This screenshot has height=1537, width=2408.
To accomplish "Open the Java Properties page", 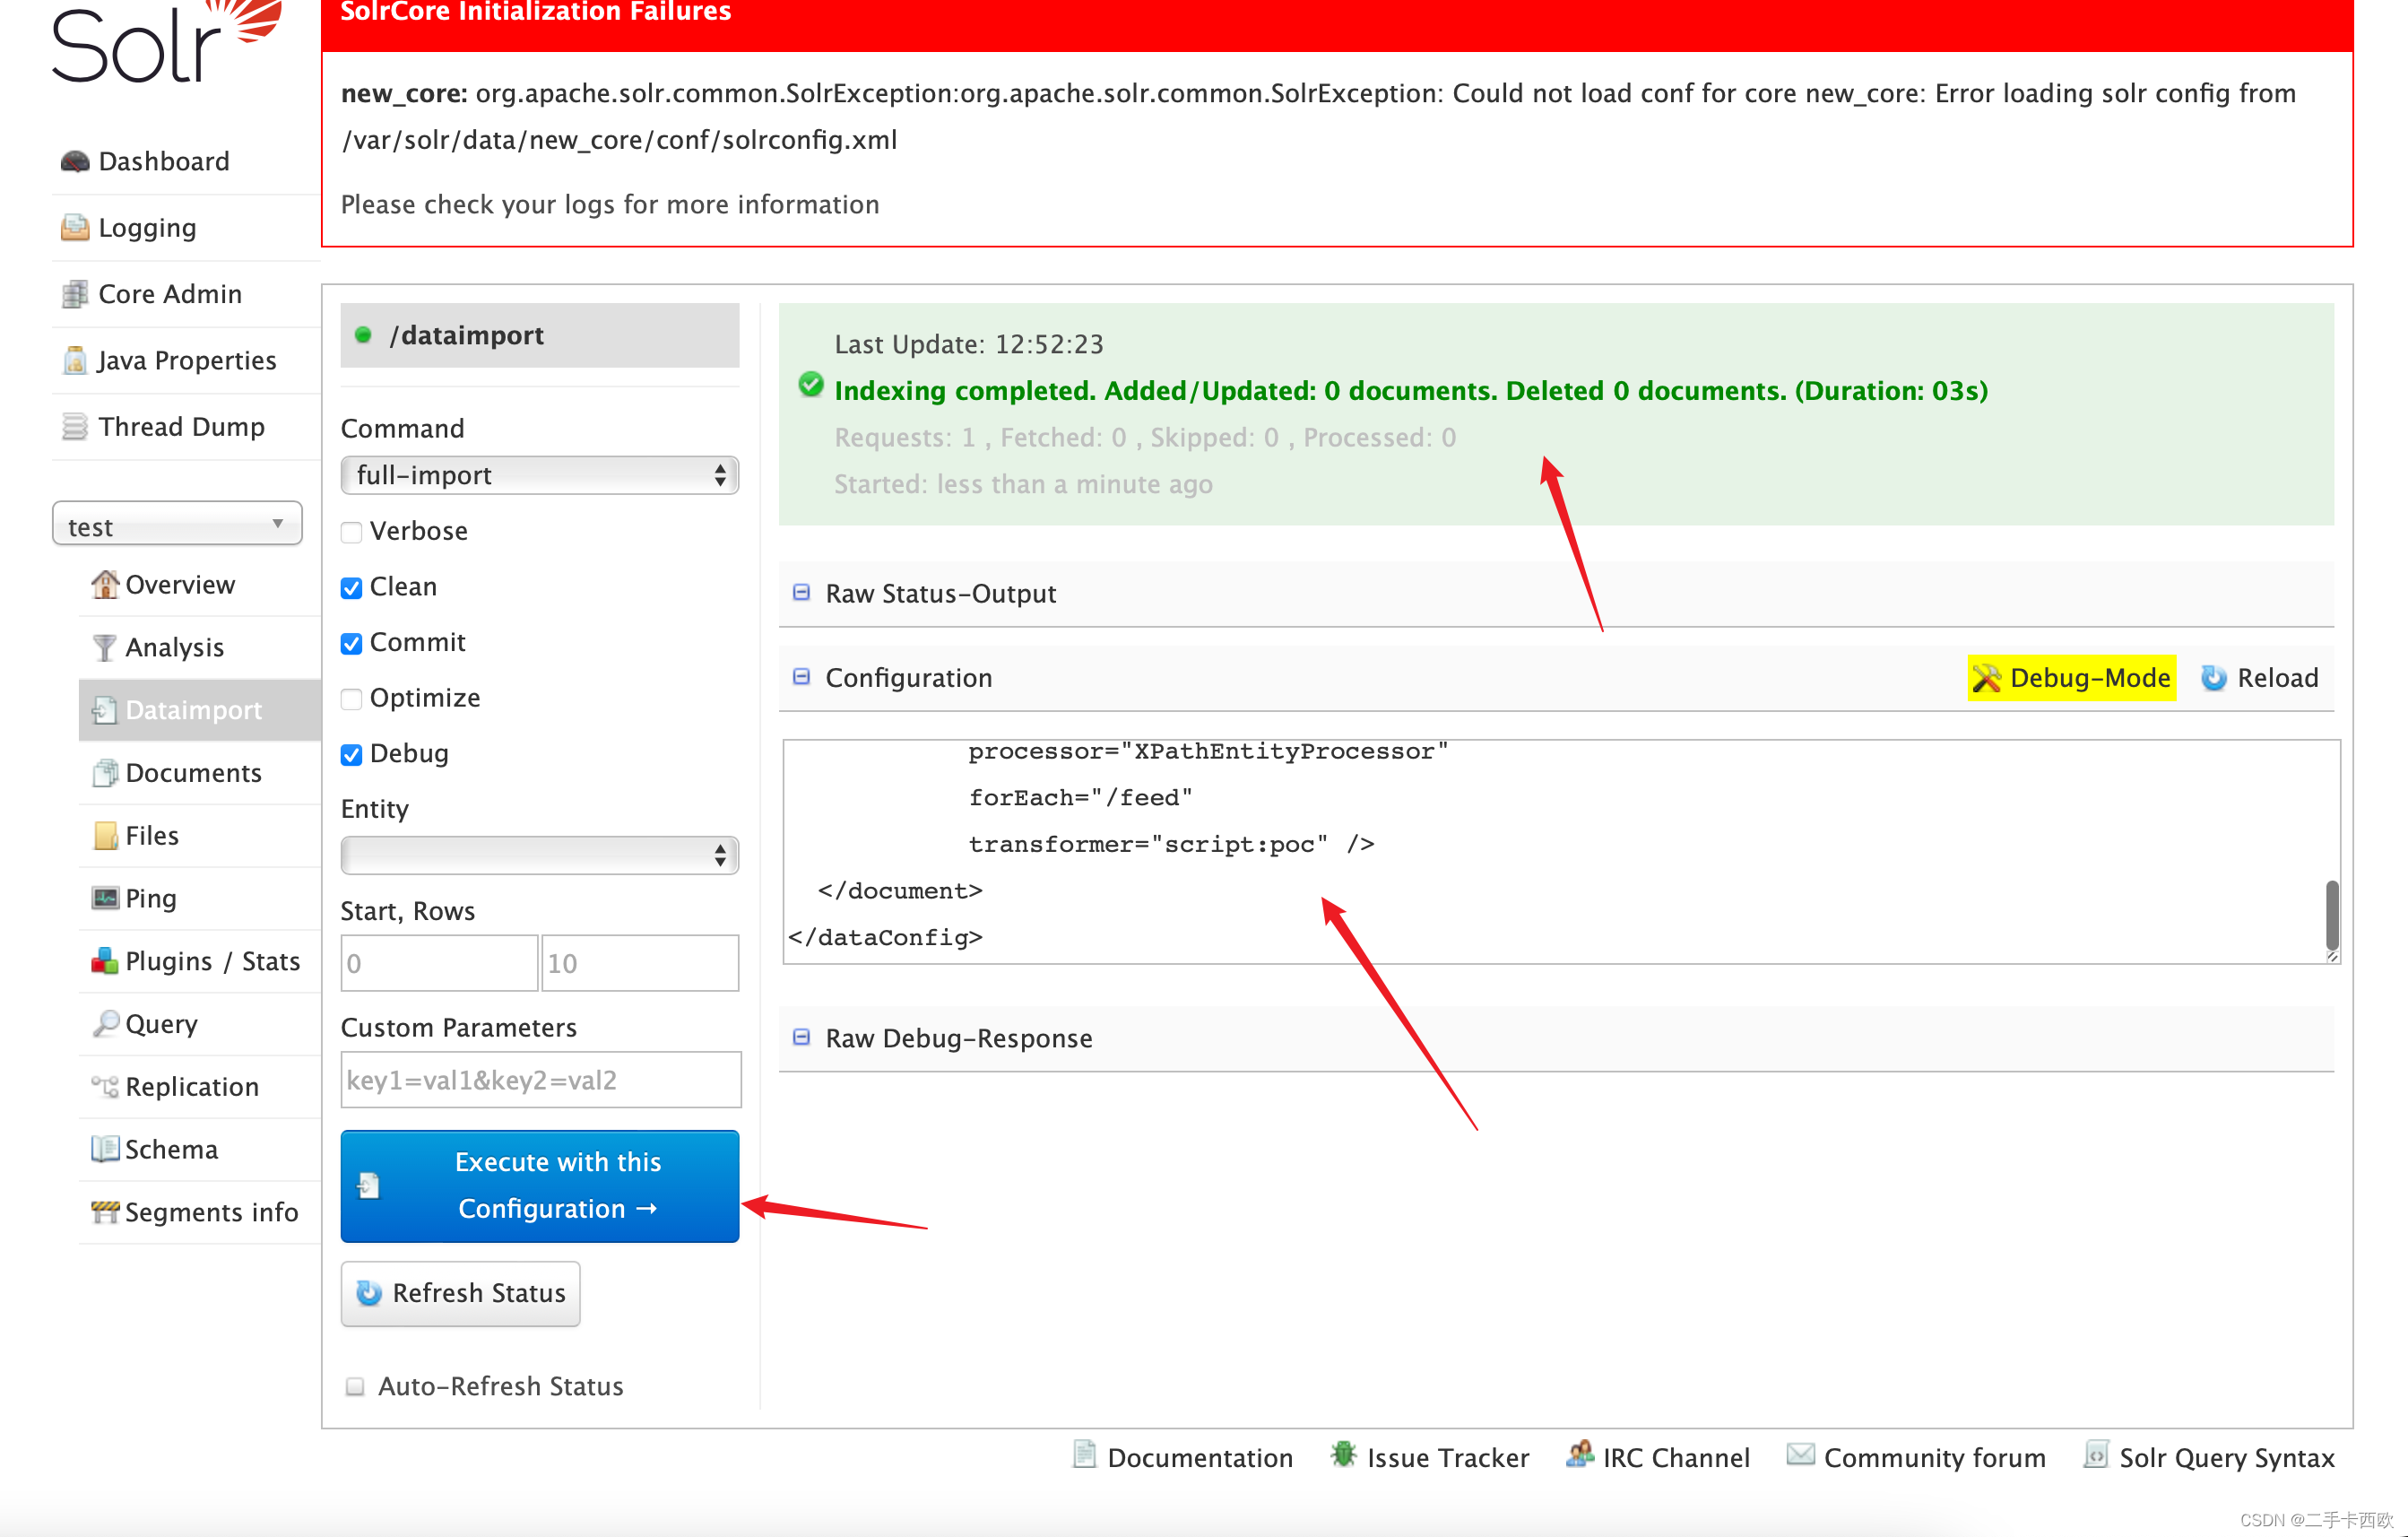I will (186, 360).
